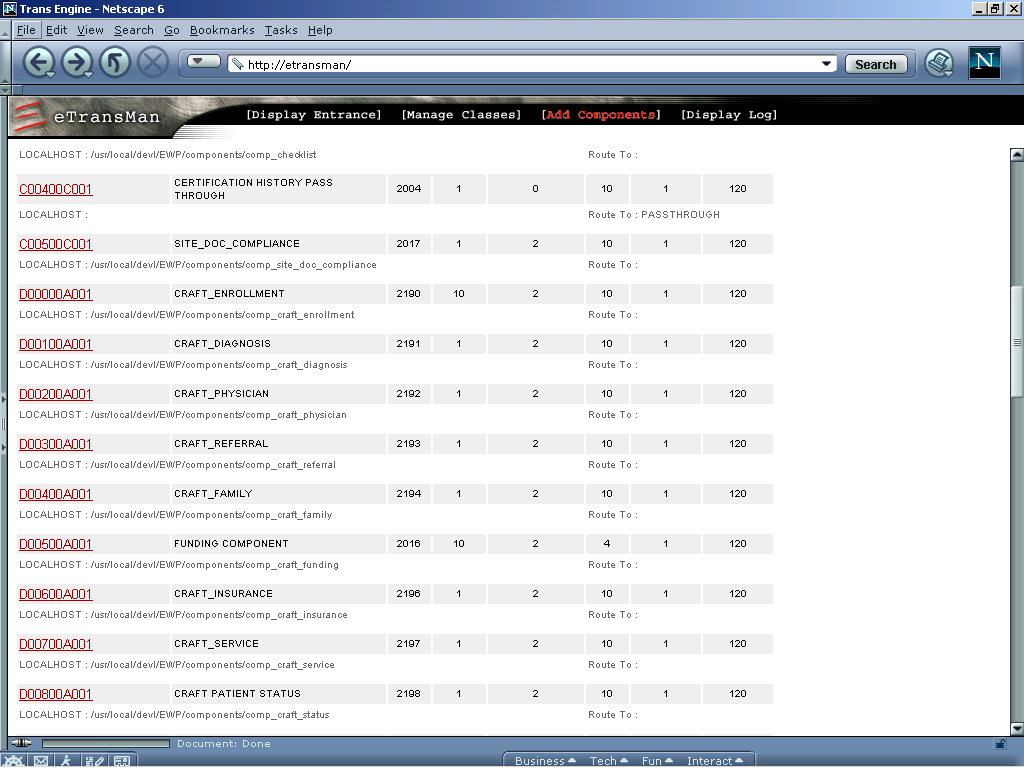Click the Forward navigation arrow
This screenshot has height=768, width=1024.
click(76, 63)
